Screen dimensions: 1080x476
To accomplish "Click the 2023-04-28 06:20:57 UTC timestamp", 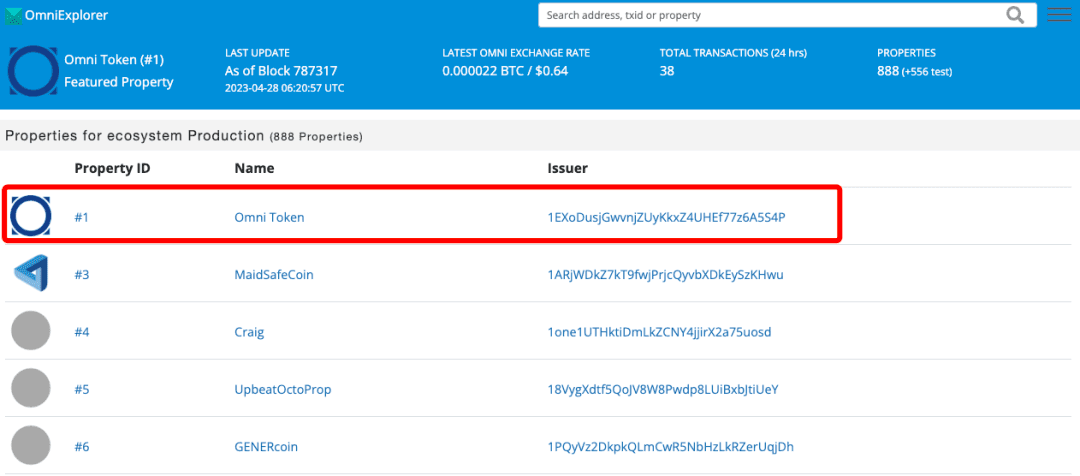I will 284,88.
